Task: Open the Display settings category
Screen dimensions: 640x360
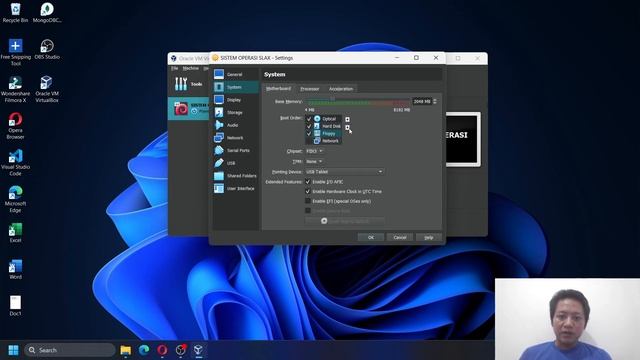Action: tap(235, 100)
